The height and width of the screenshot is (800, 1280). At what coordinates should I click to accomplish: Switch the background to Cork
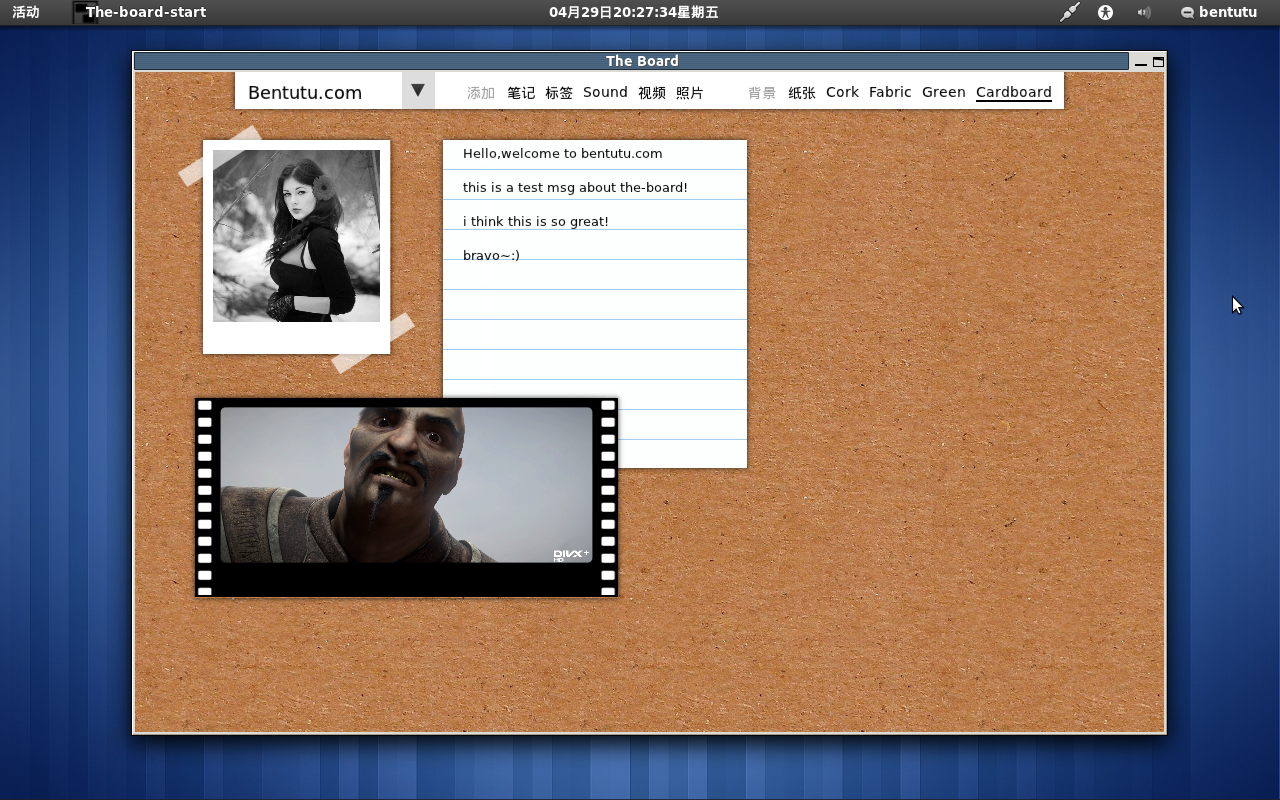click(842, 92)
